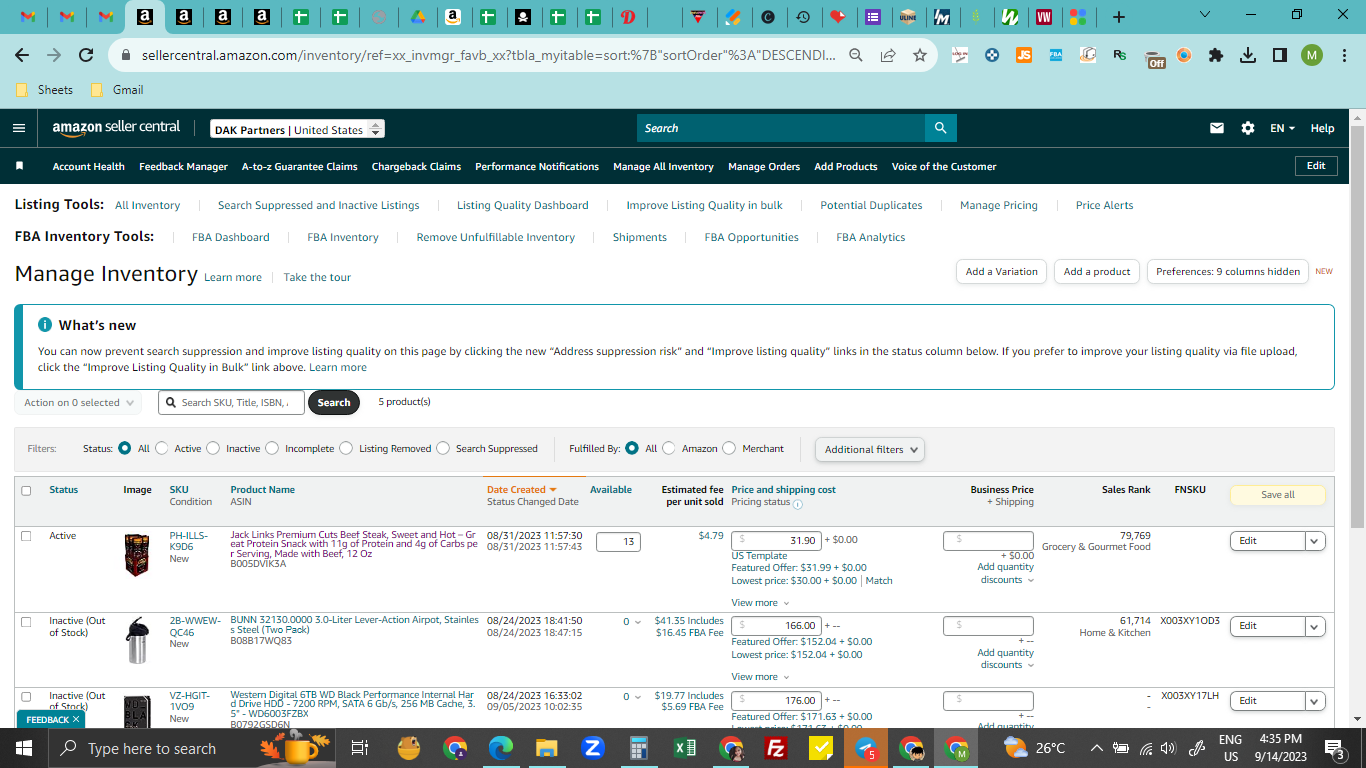Open the Listing Quality Dashboard
This screenshot has height=768, width=1366.
point(523,205)
